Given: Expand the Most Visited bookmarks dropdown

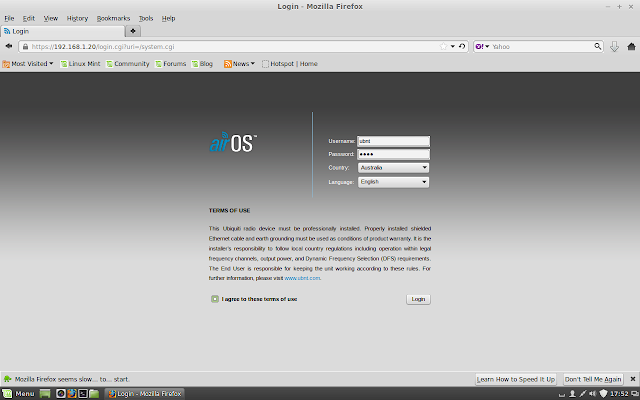Looking at the screenshot, I should pos(28,64).
